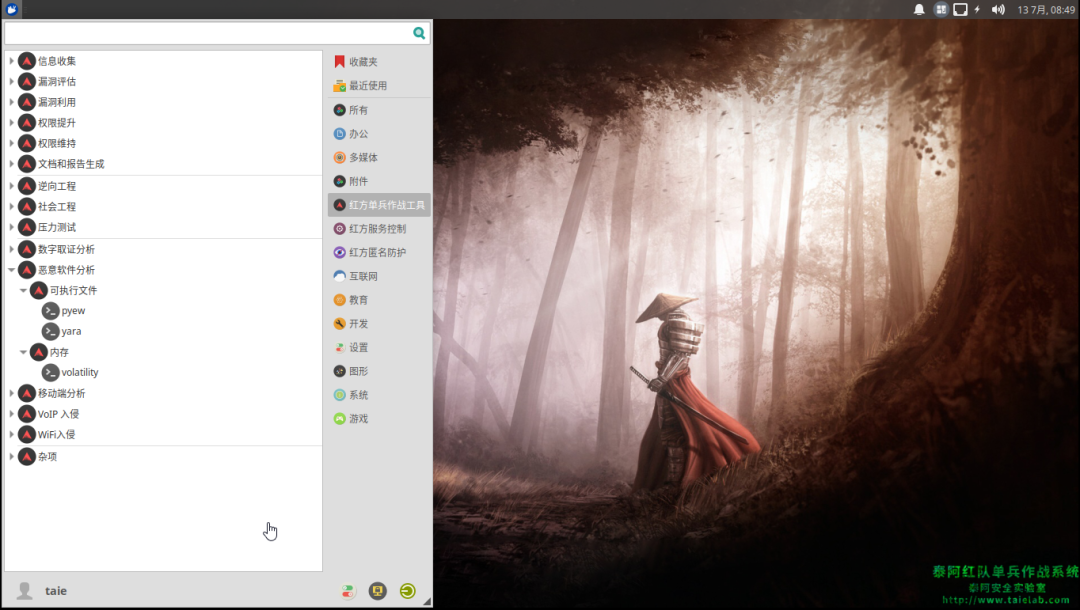
Task: Click the 社会工程 category icon
Action: click(27, 207)
